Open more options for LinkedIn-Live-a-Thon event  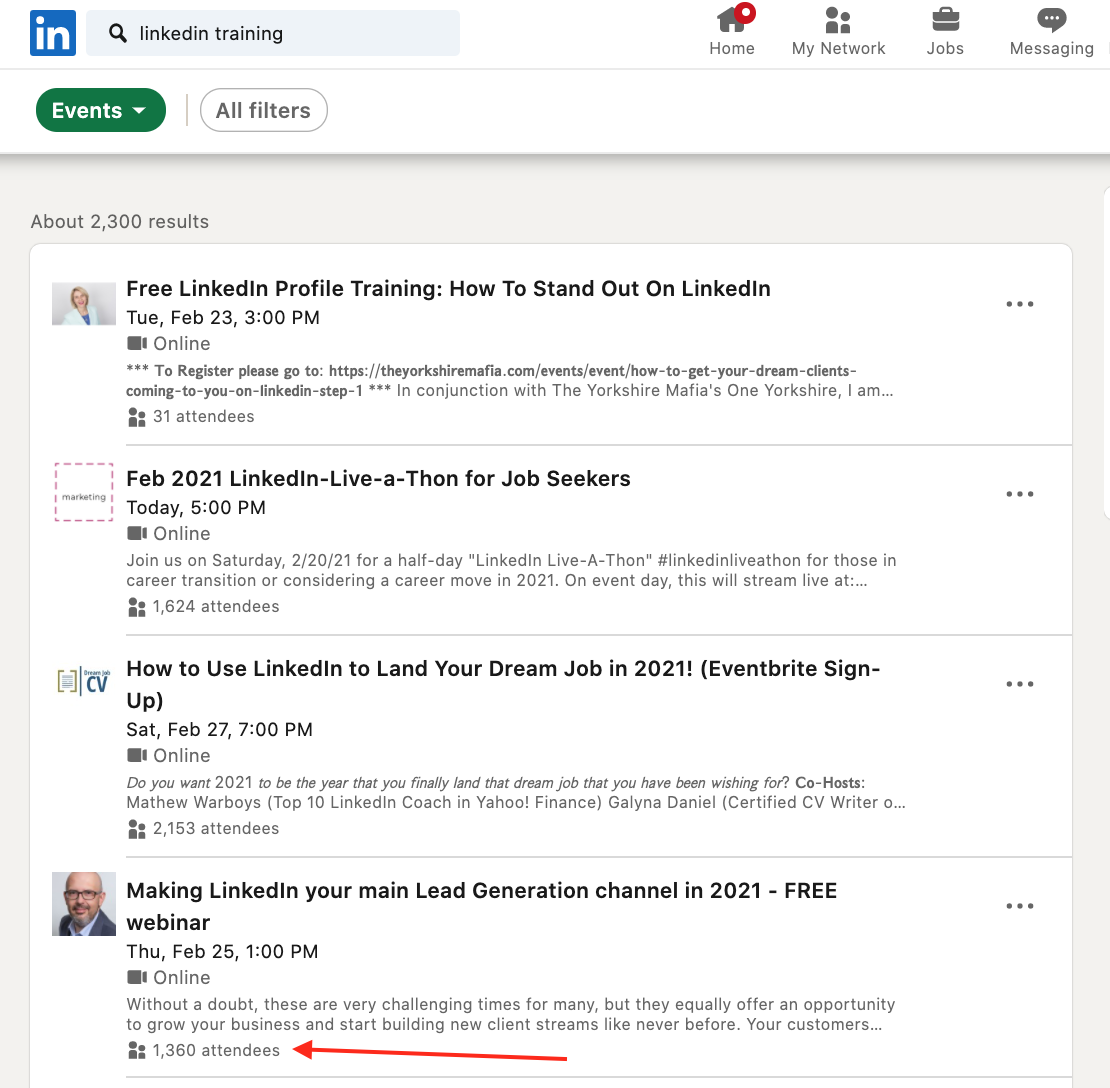point(1019,493)
